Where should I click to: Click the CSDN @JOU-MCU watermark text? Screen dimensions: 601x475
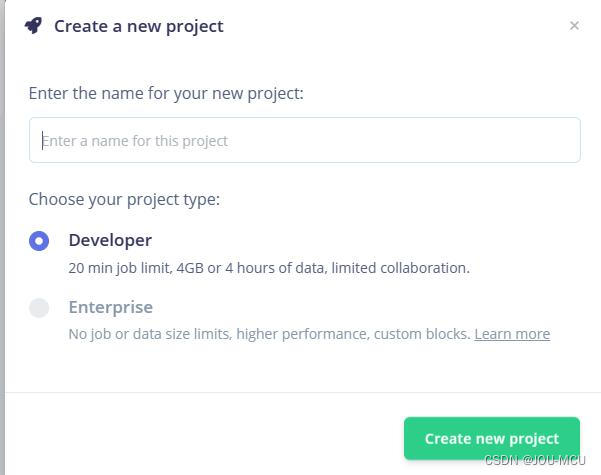pos(535,460)
